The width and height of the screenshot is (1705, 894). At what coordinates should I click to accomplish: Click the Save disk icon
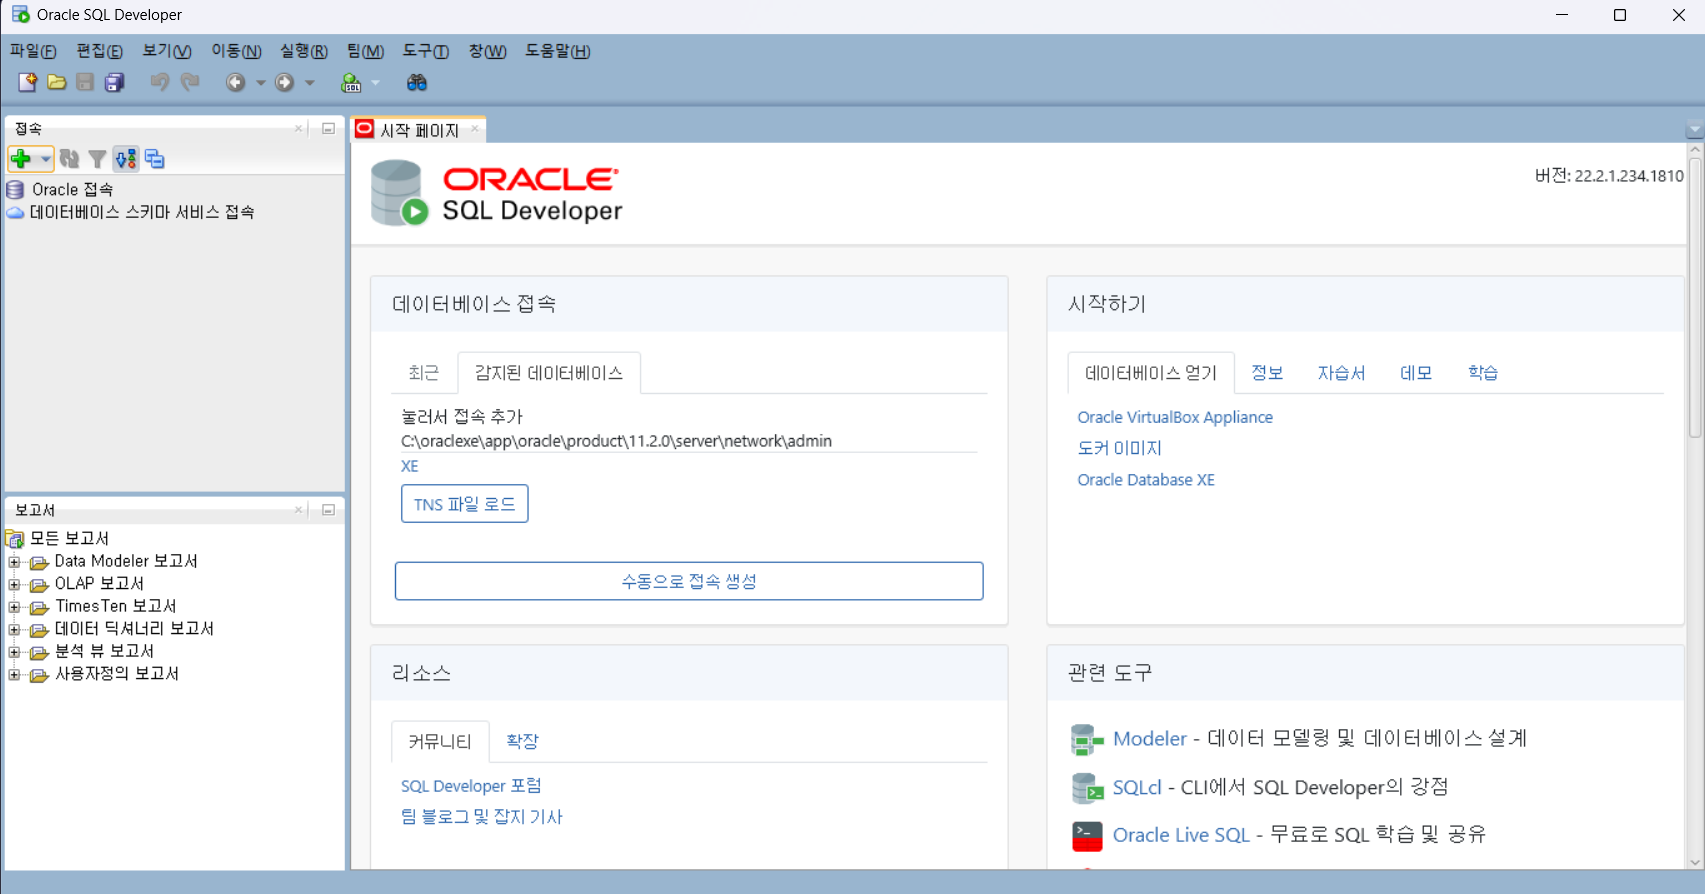tap(85, 82)
